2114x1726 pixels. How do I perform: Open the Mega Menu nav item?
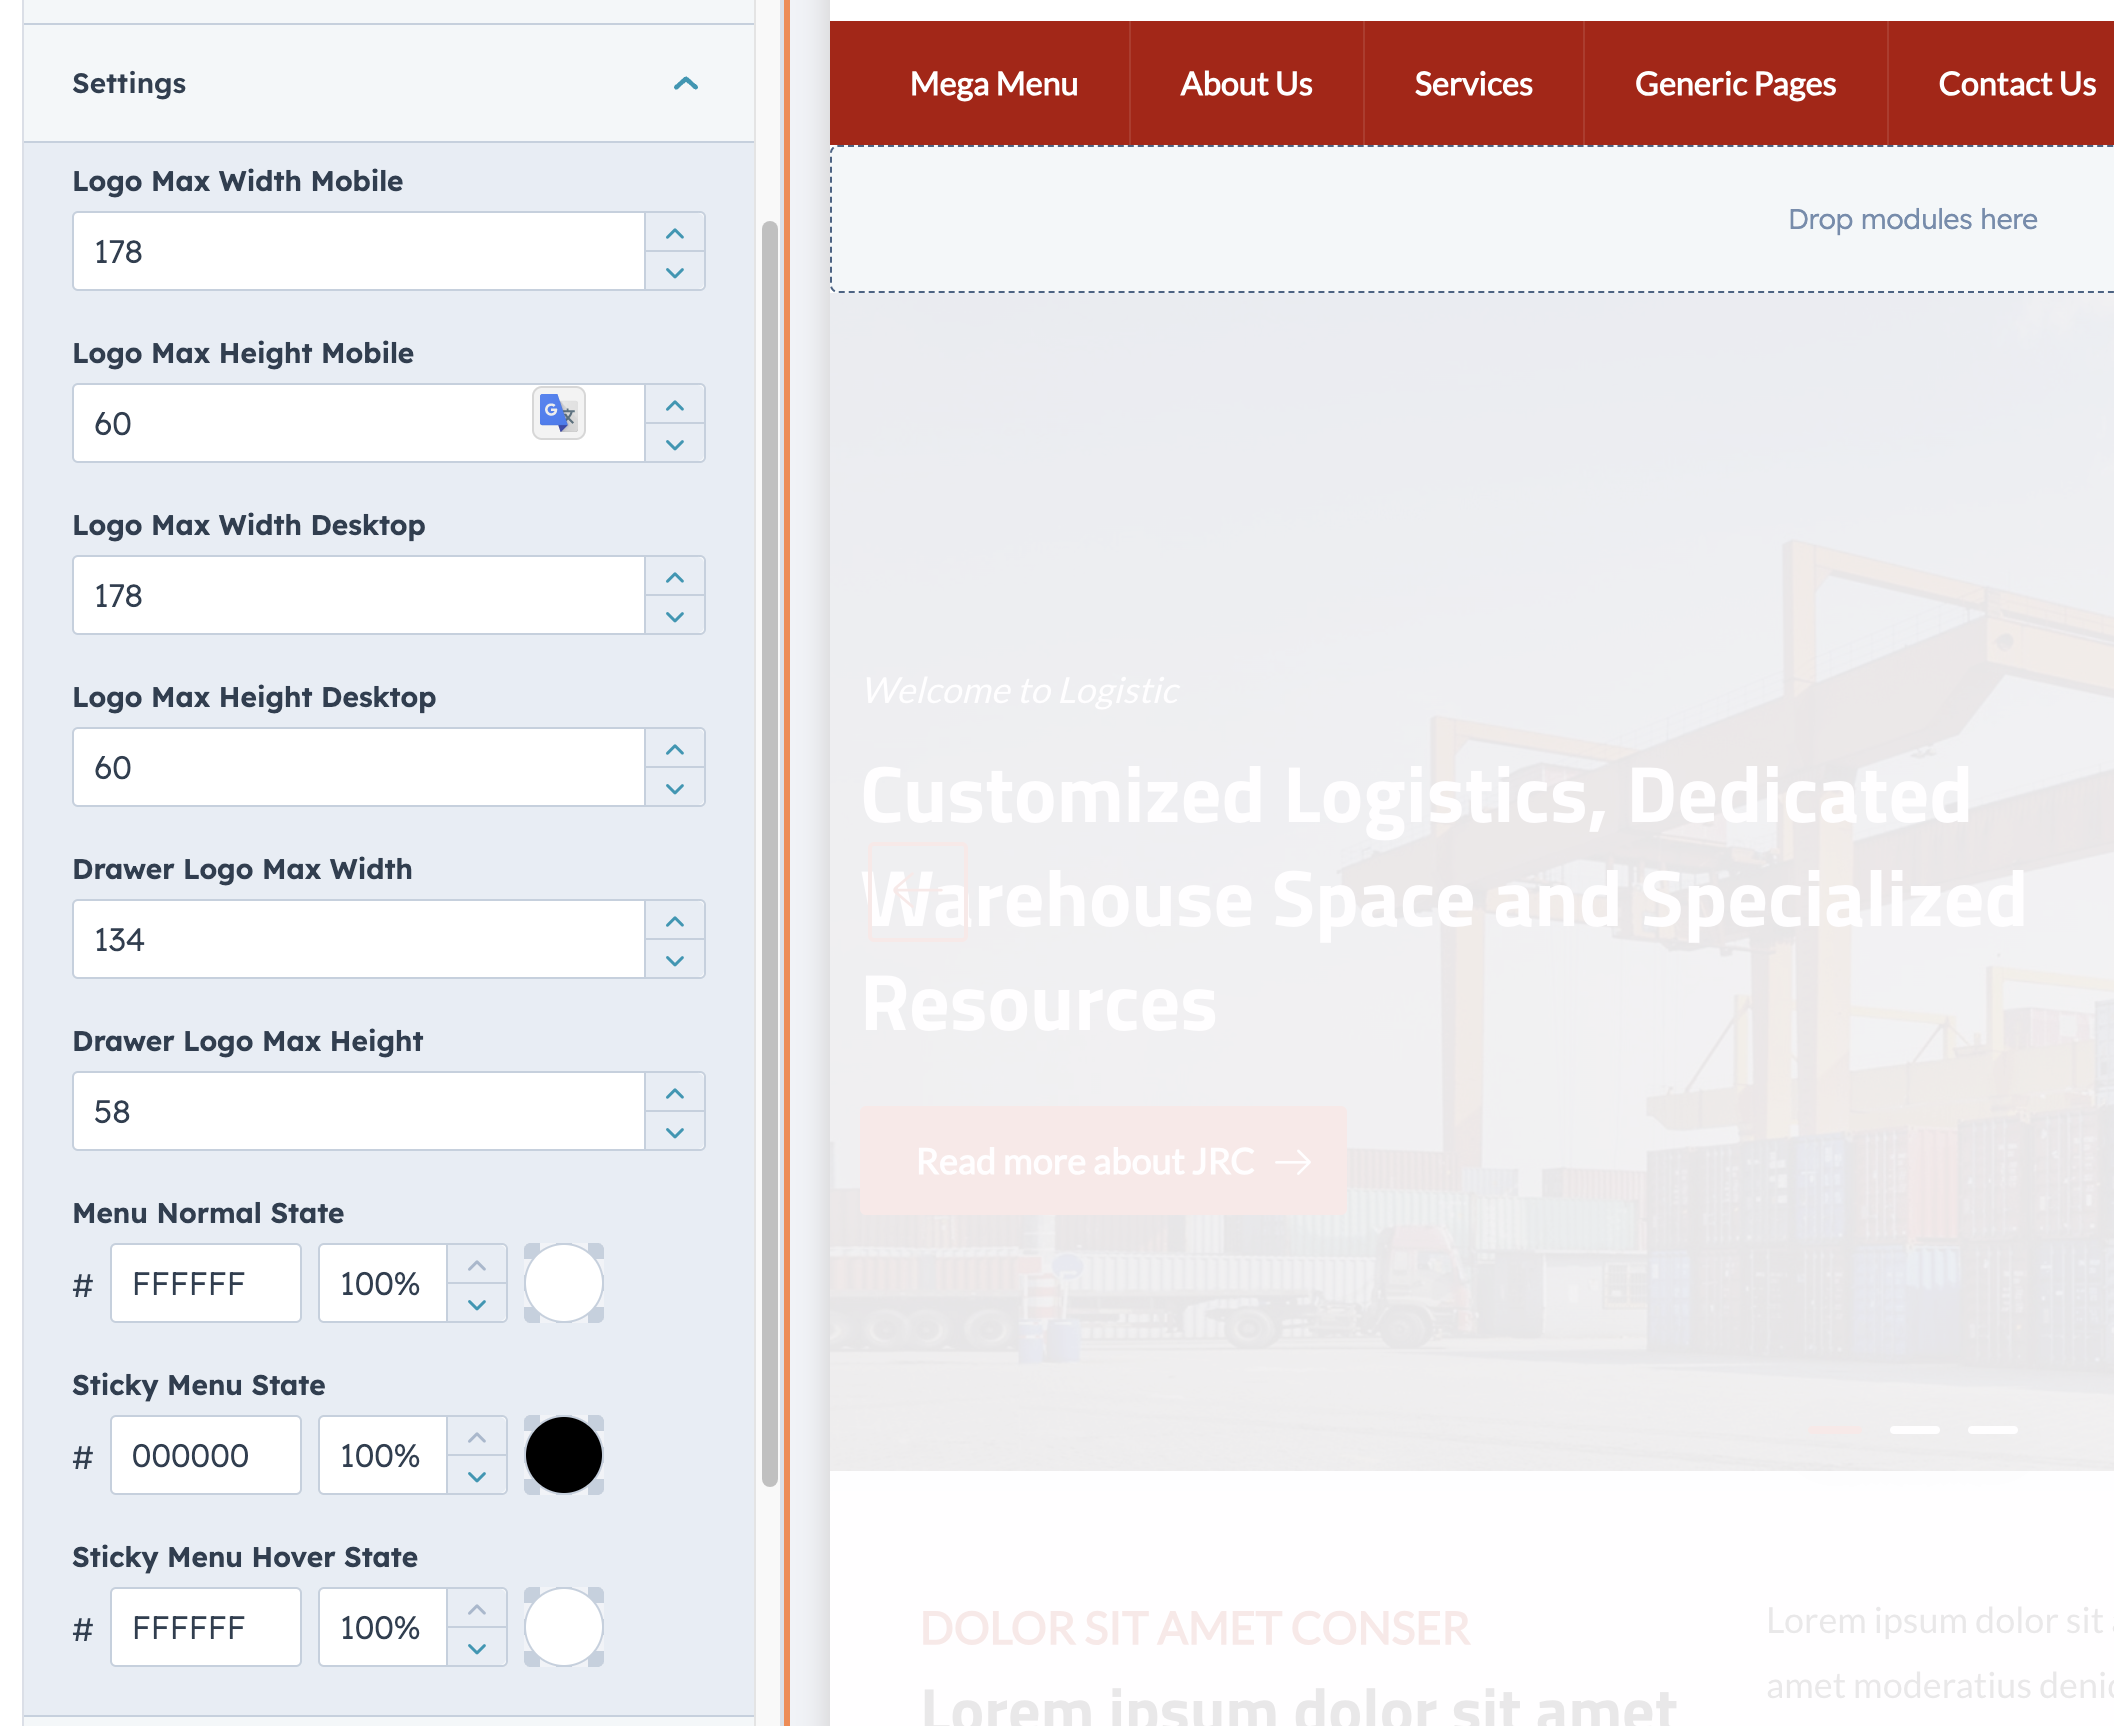(993, 84)
